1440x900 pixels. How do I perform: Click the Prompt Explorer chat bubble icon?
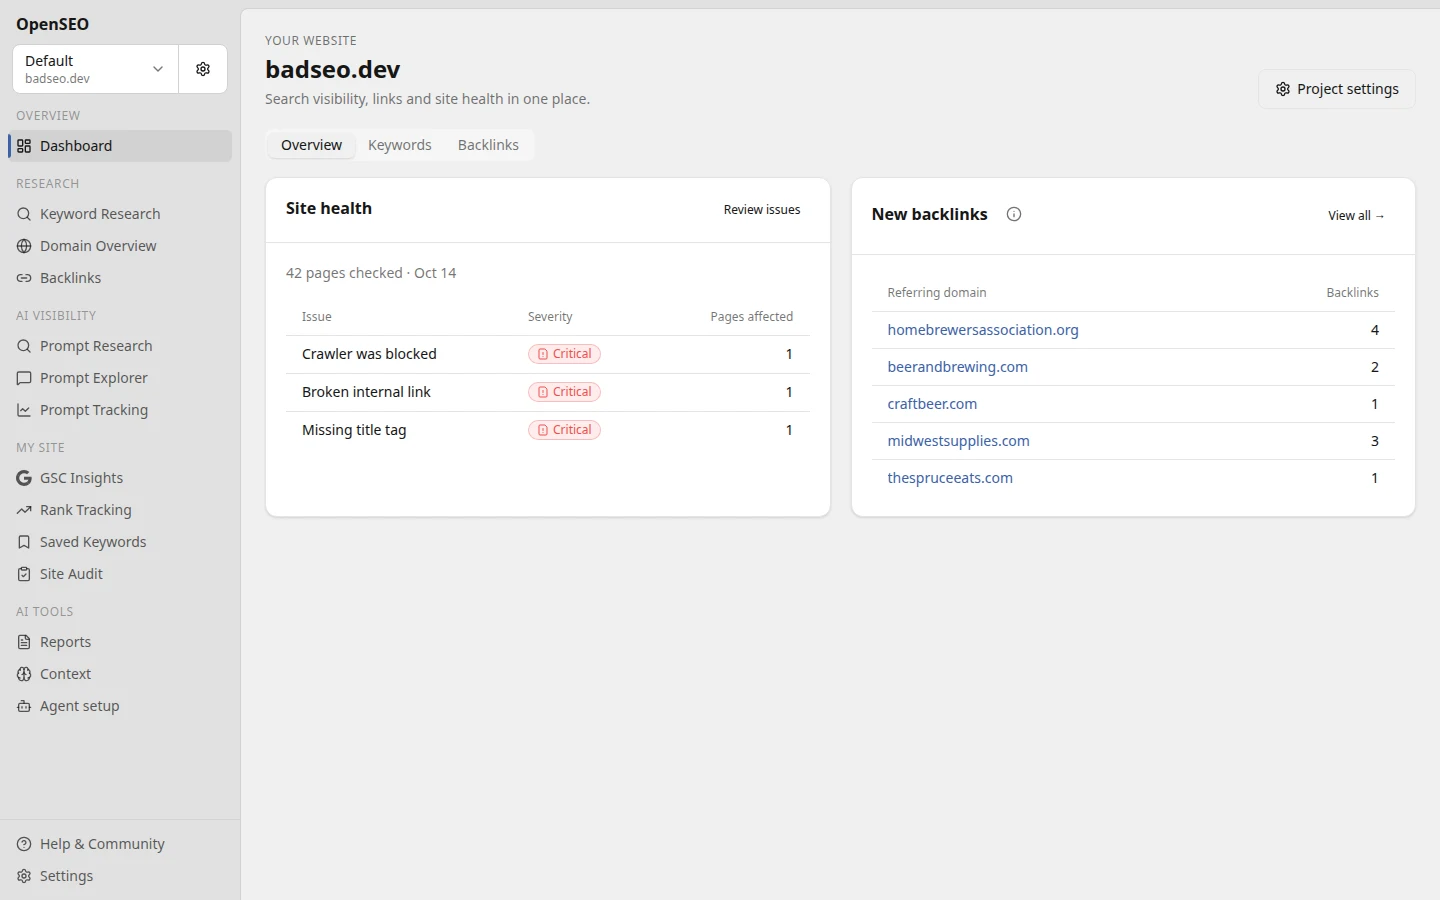tap(24, 378)
